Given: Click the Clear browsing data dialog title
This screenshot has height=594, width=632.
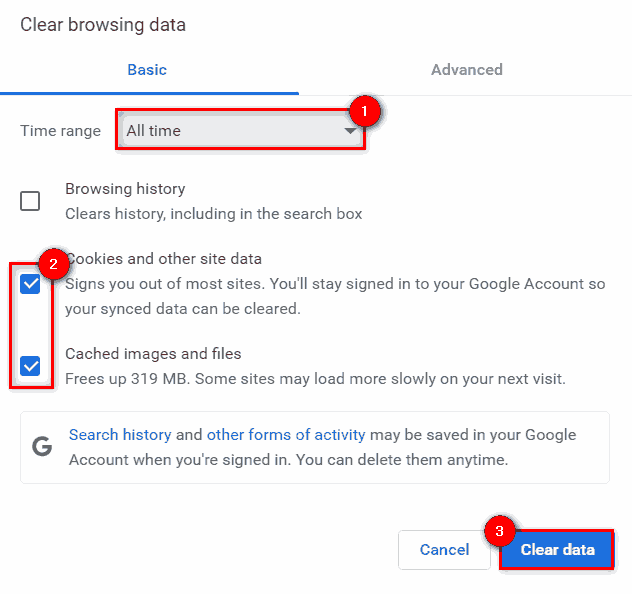Looking at the screenshot, I should [103, 24].
